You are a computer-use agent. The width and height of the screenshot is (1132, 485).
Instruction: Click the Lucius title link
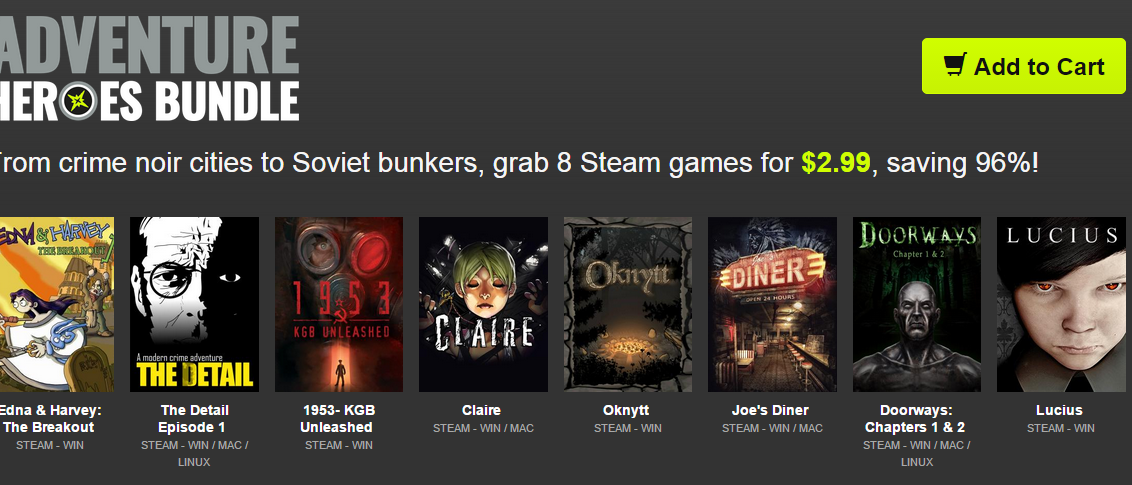click(1059, 410)
